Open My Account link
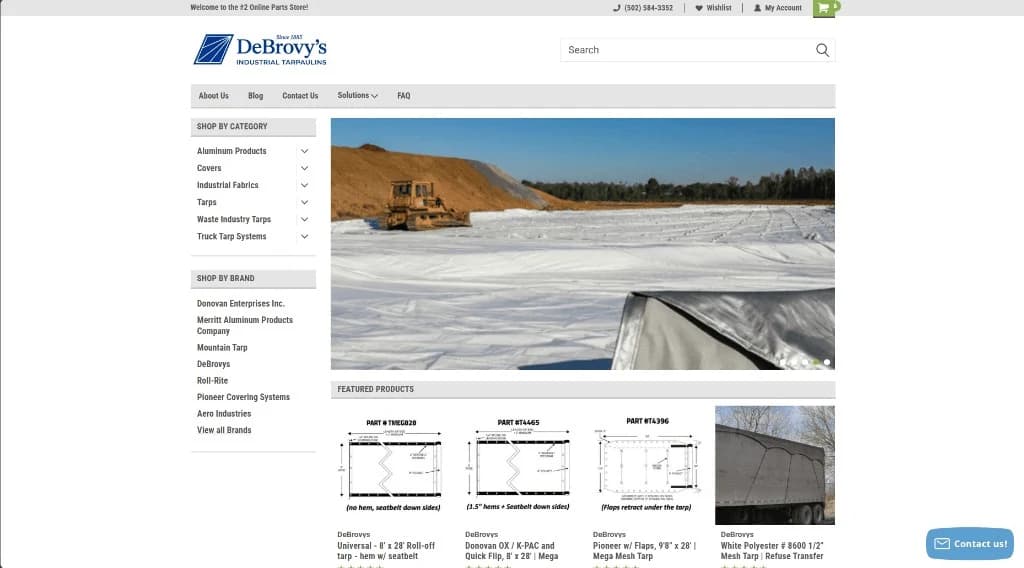Image resolution: width=1024 pixels, height=568 pixels. pyautogui.click(x=783, y=8)
